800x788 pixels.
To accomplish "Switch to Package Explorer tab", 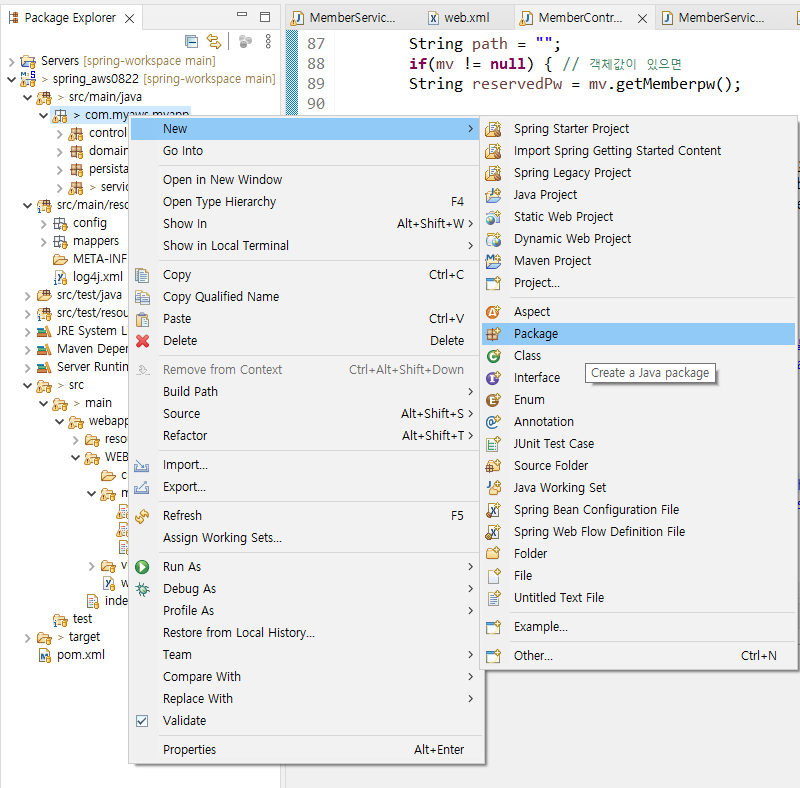I will coord(70,18).
